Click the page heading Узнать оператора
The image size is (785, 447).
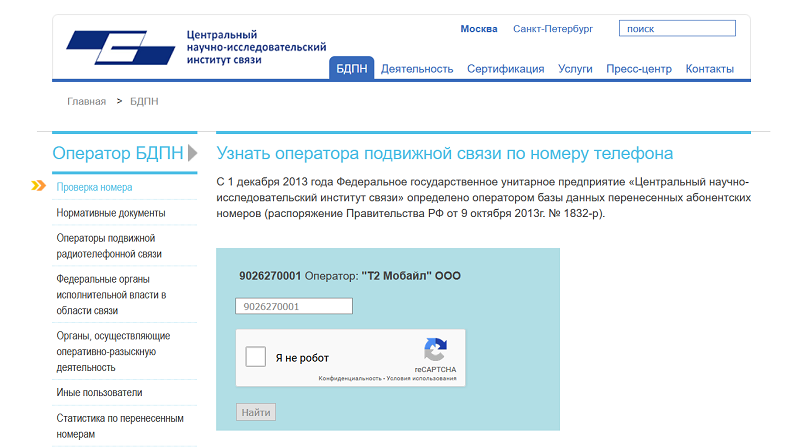tap(445, 153)
